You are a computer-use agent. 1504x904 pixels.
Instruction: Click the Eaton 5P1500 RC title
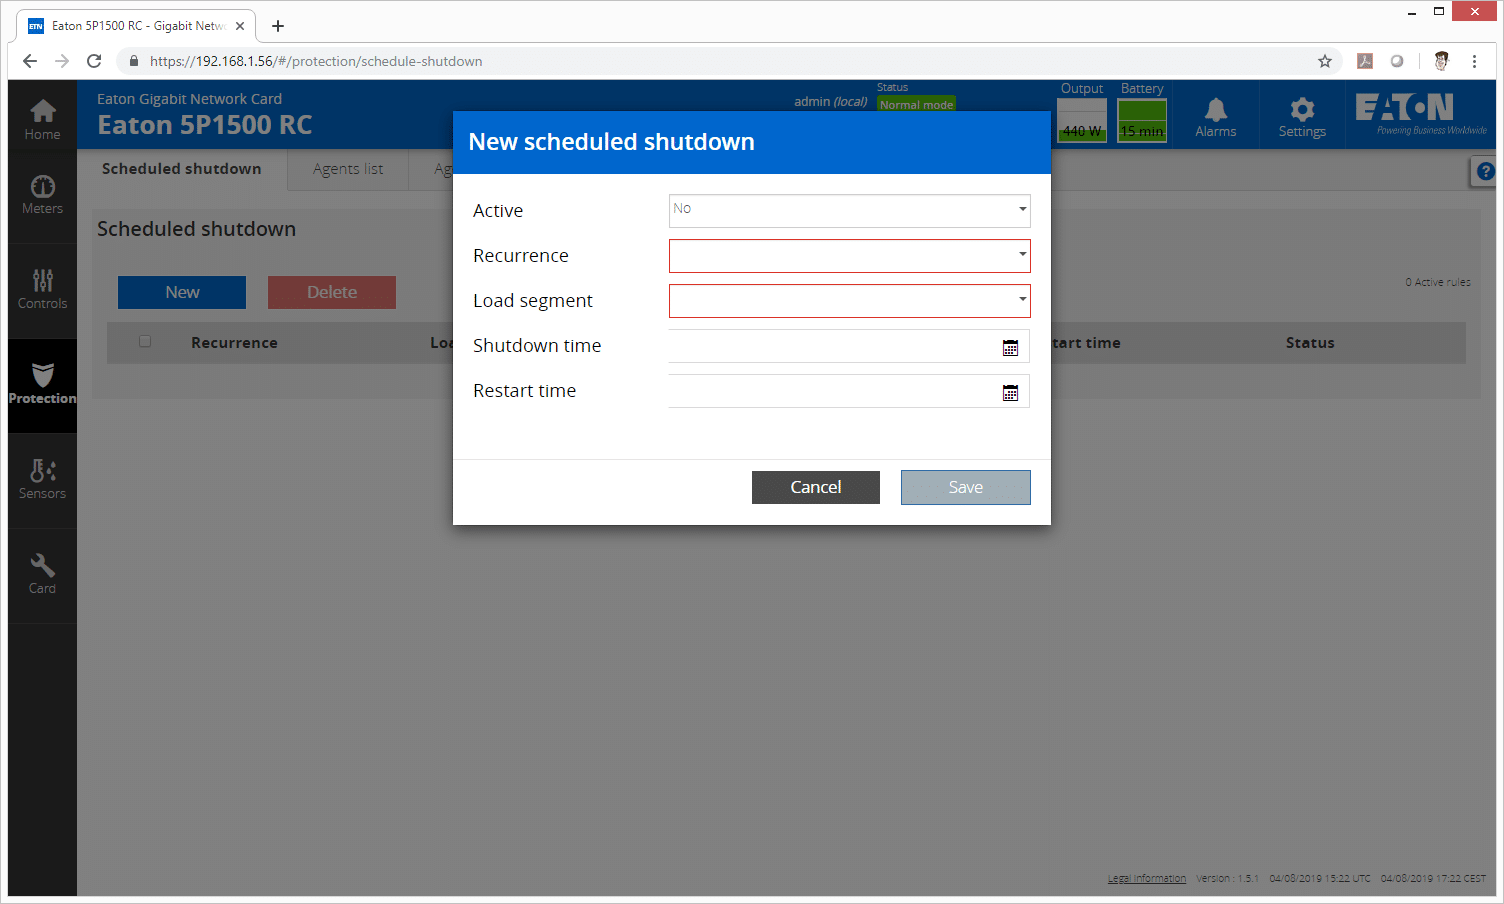click(205, 125)
